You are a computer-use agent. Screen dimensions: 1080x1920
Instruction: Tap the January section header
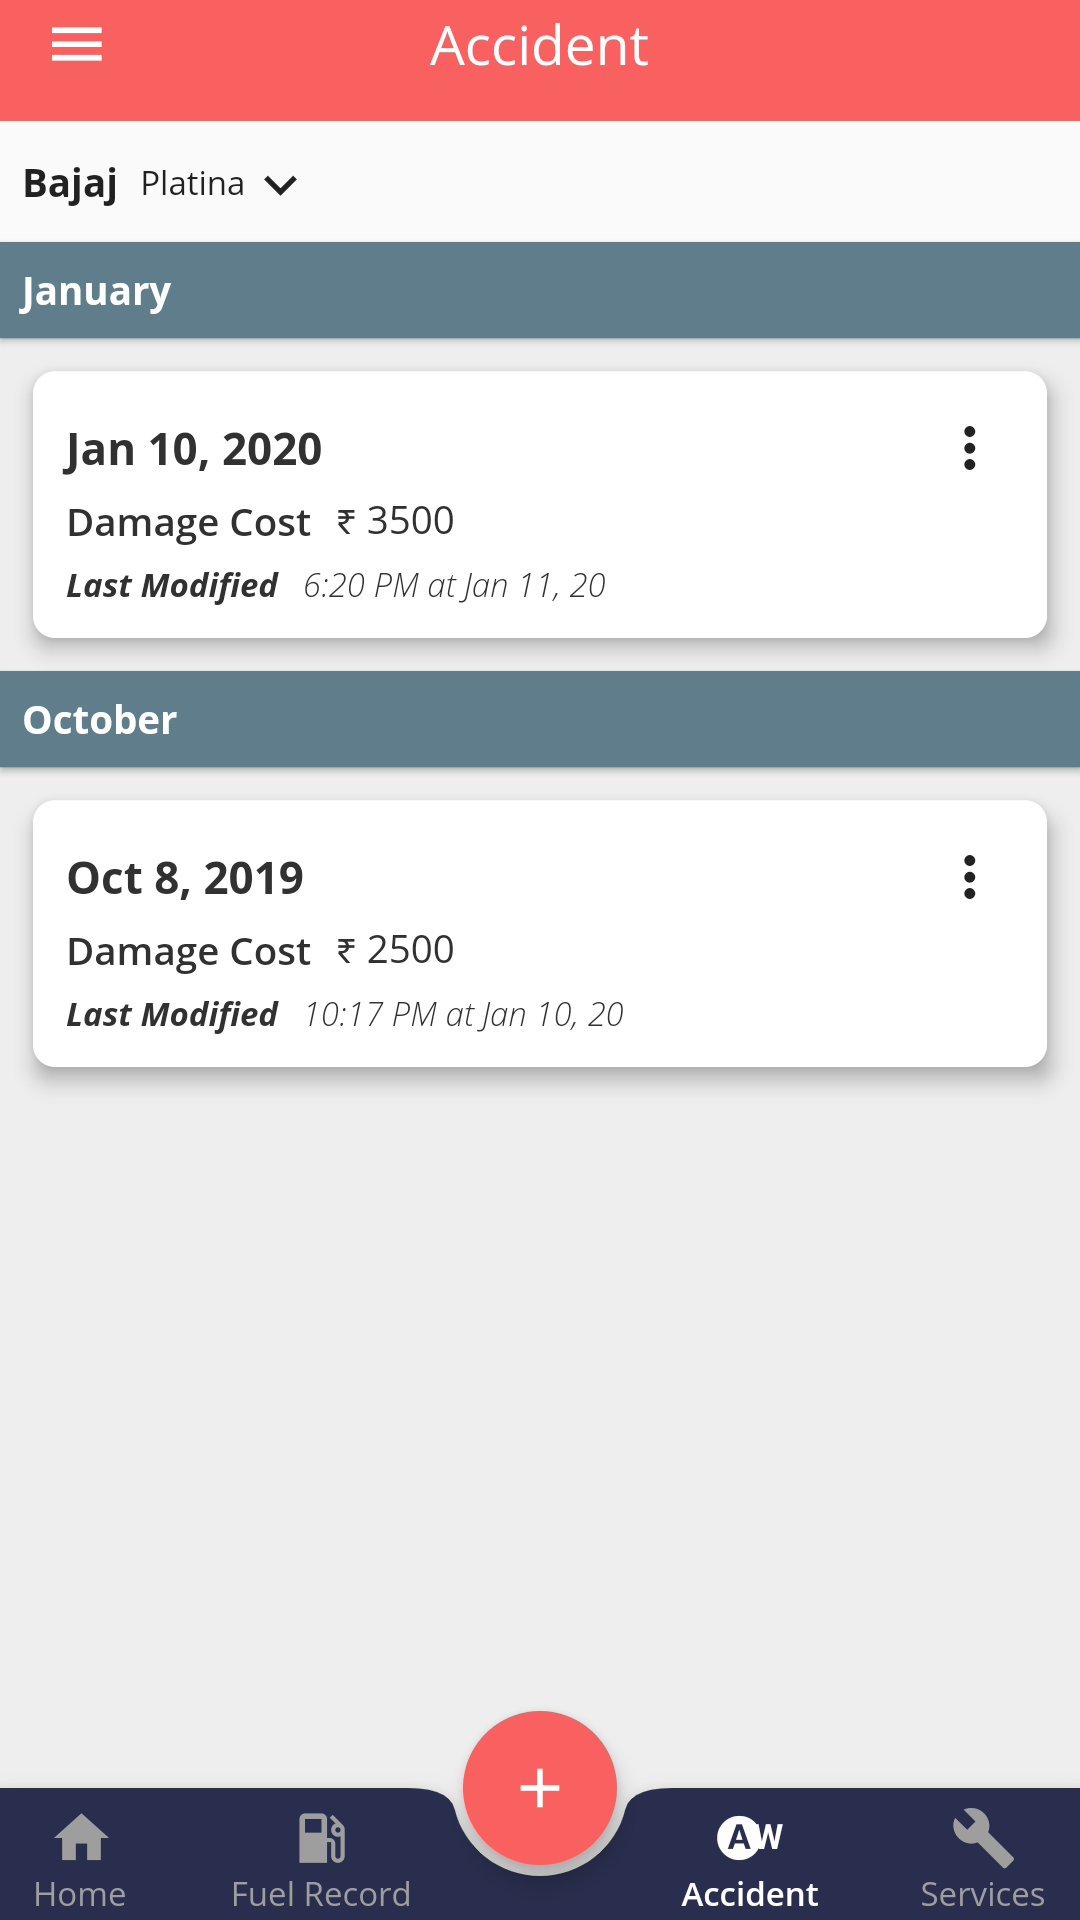point(540,291)
